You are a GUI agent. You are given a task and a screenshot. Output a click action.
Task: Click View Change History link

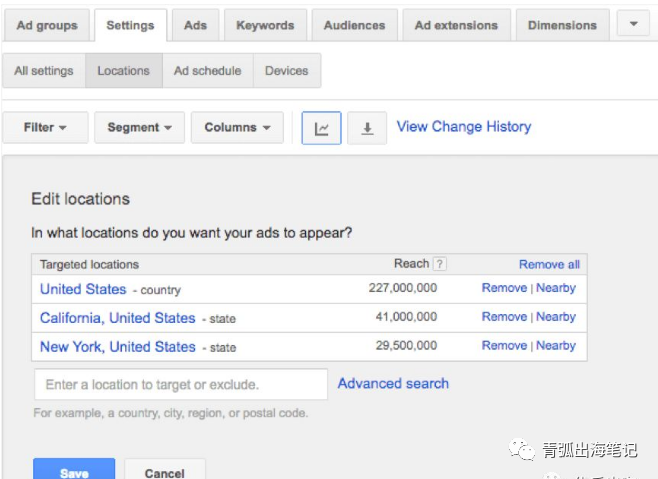(464, 127)
